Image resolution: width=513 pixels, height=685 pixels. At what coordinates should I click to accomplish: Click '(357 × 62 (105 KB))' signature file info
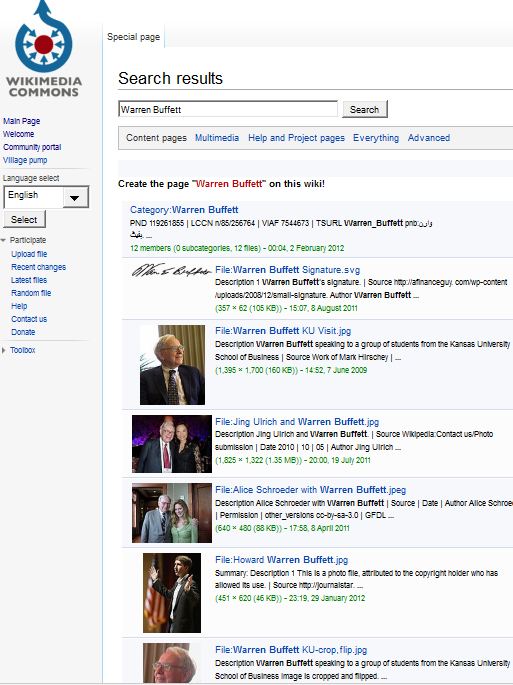248,308
